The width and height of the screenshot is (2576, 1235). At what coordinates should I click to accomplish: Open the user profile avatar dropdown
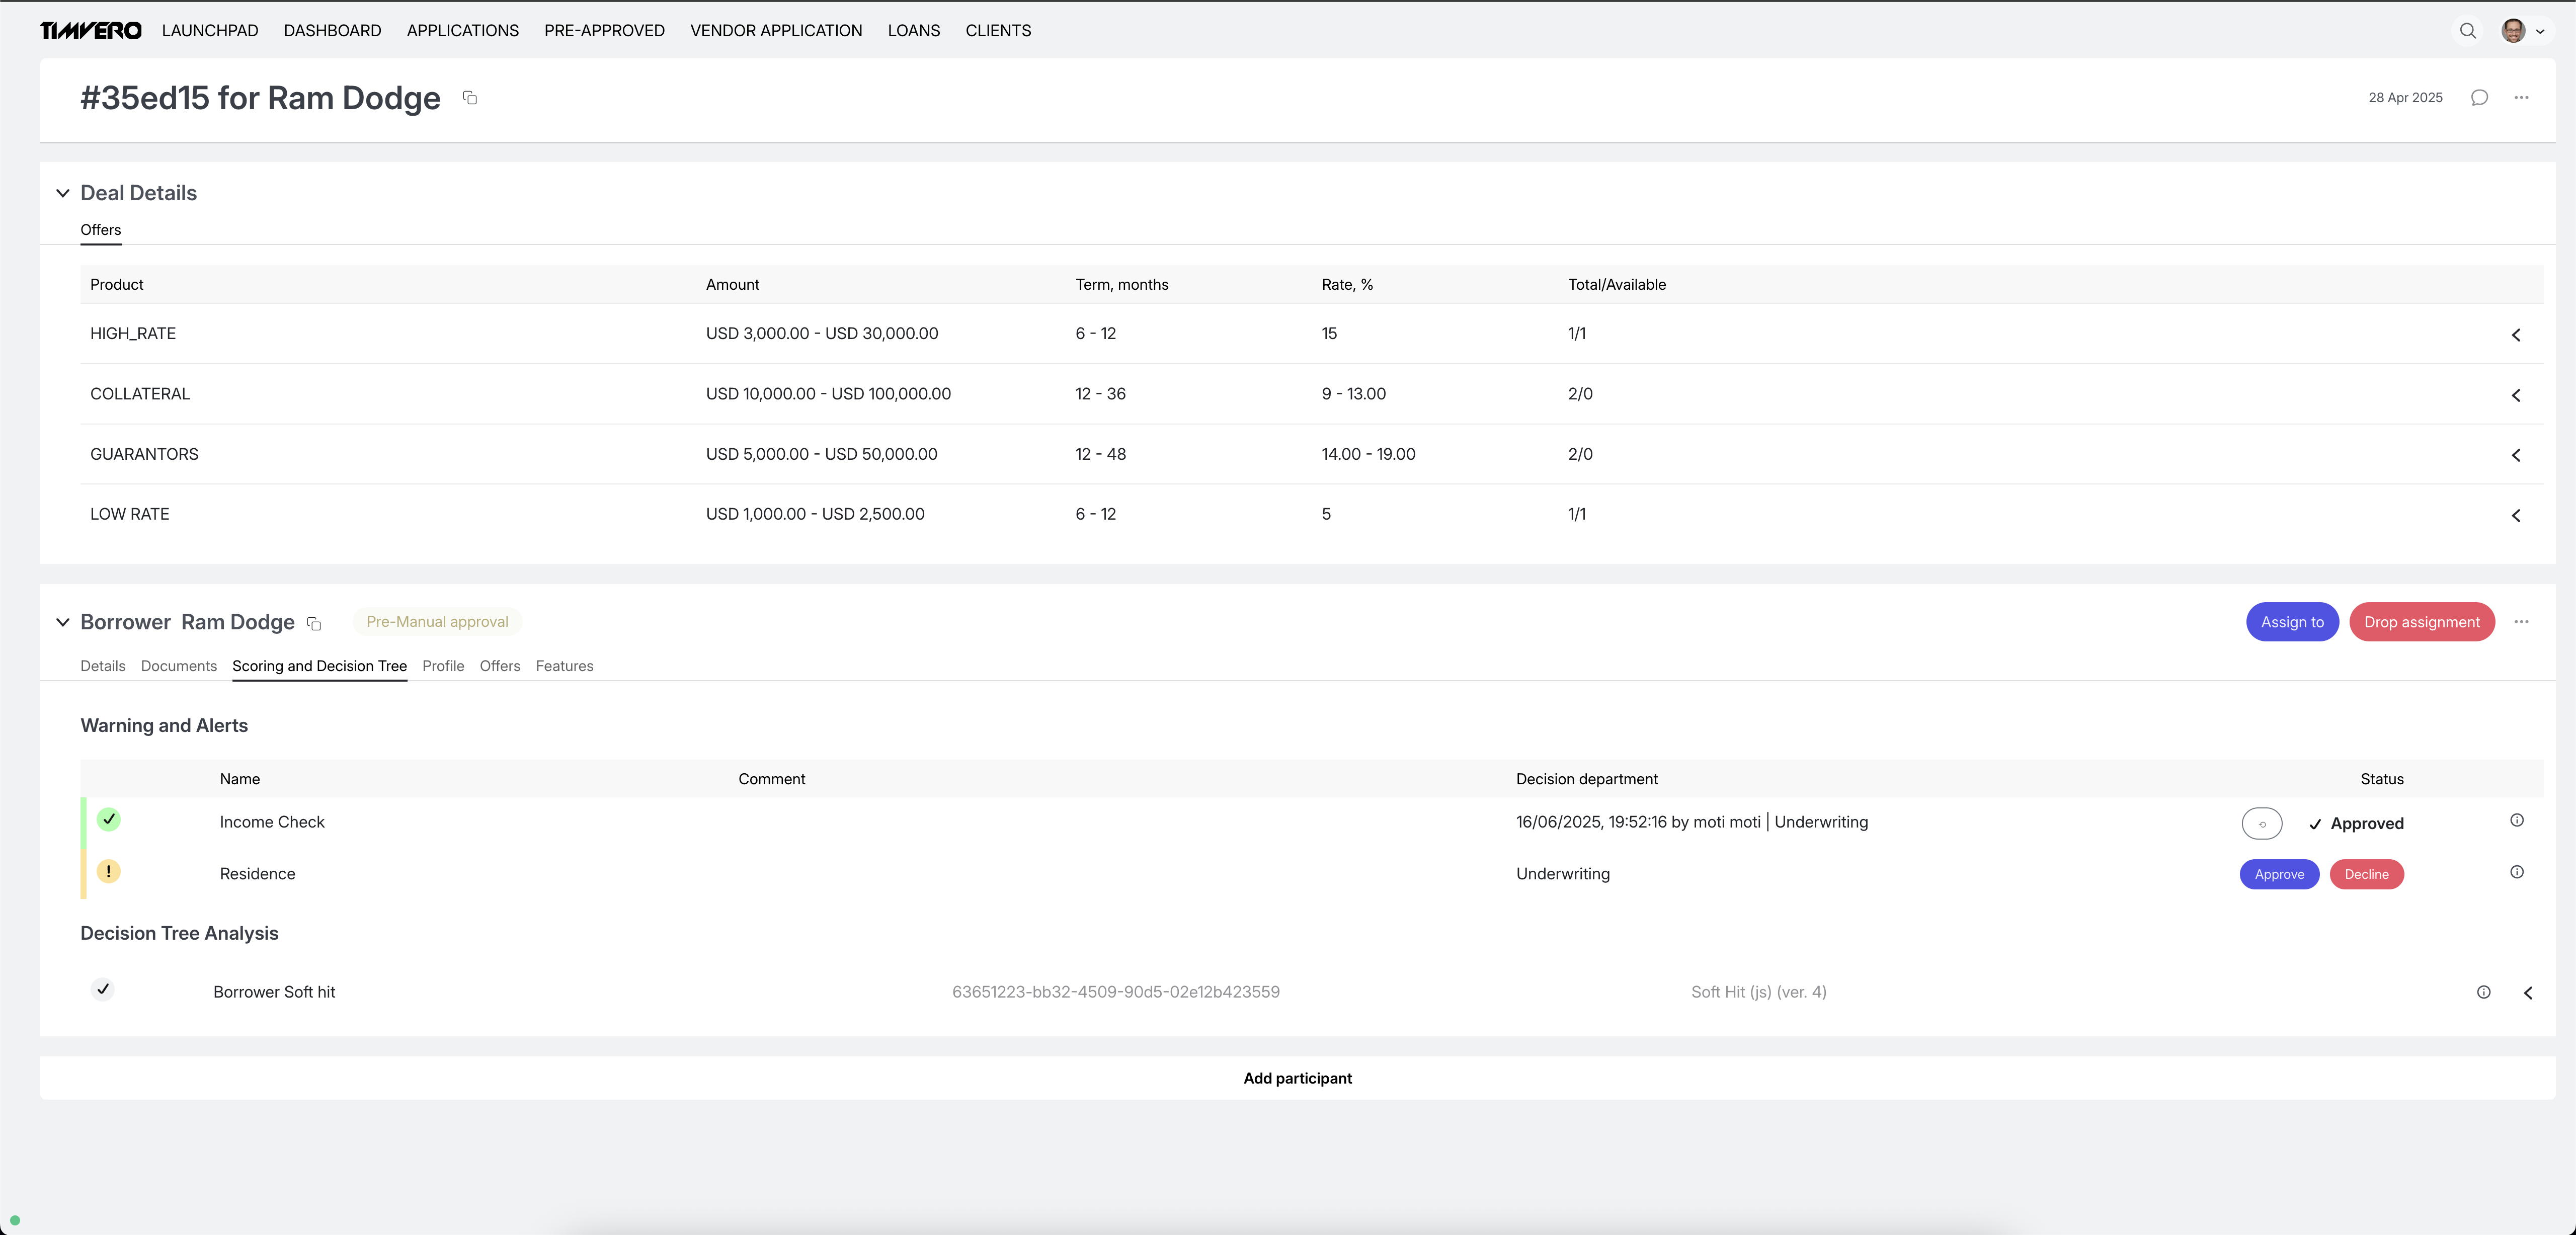[2513, 31]
